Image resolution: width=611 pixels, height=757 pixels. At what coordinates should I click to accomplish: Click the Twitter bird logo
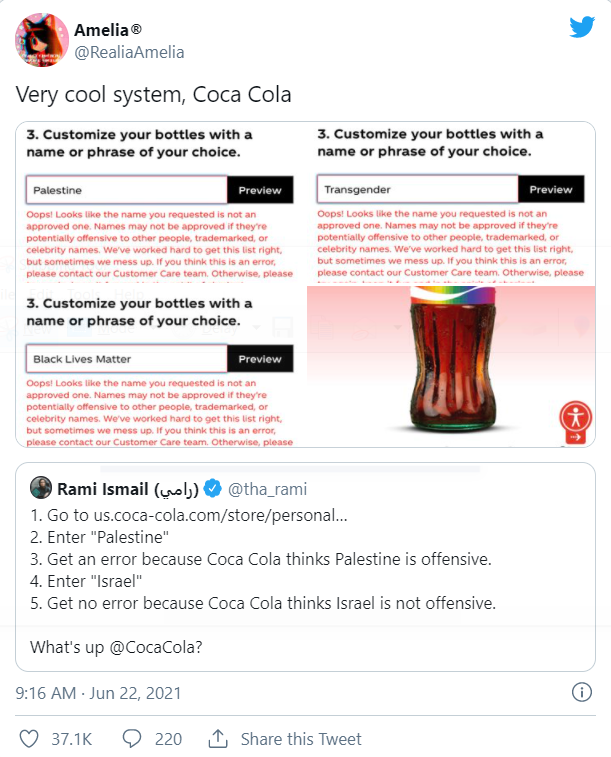pyautogui.click(x=582, y=27)
